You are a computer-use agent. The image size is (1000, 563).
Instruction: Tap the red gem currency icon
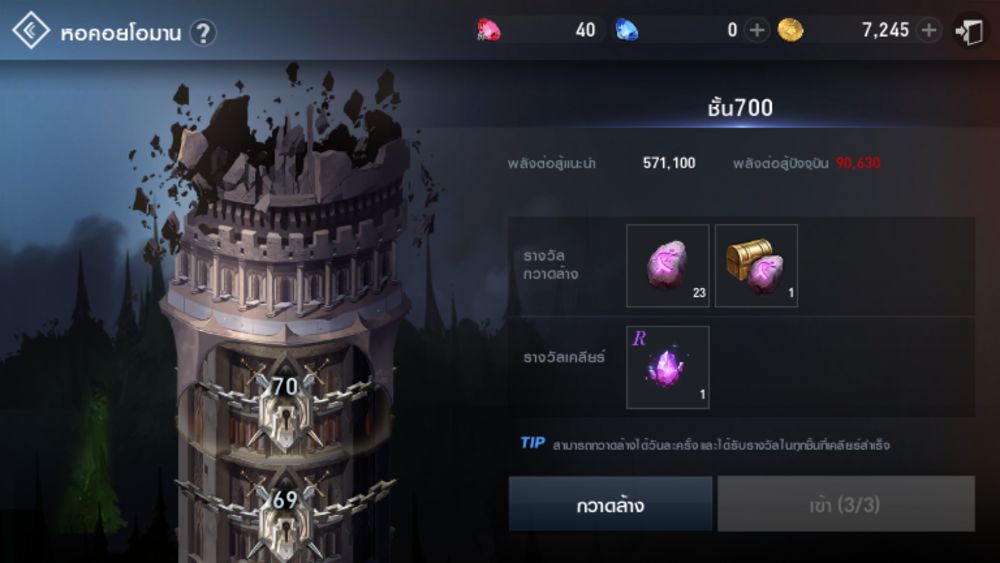point(489,30)
